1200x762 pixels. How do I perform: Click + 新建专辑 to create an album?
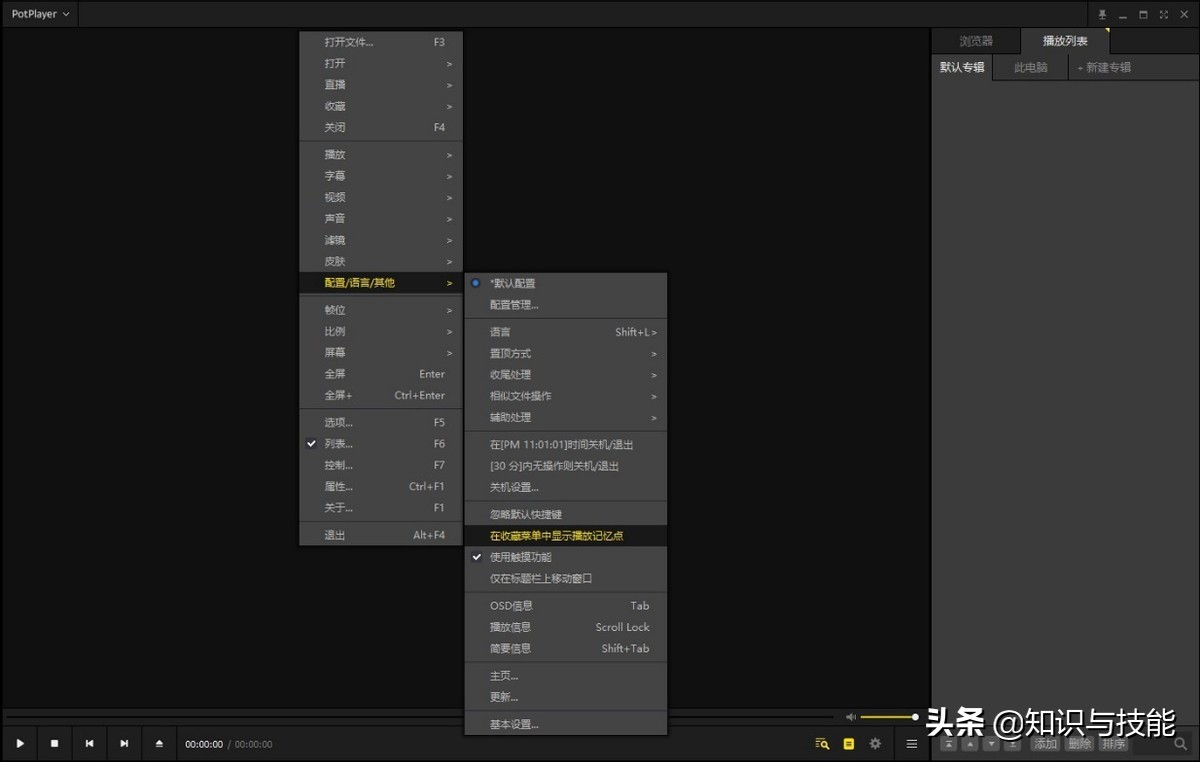1104,67
